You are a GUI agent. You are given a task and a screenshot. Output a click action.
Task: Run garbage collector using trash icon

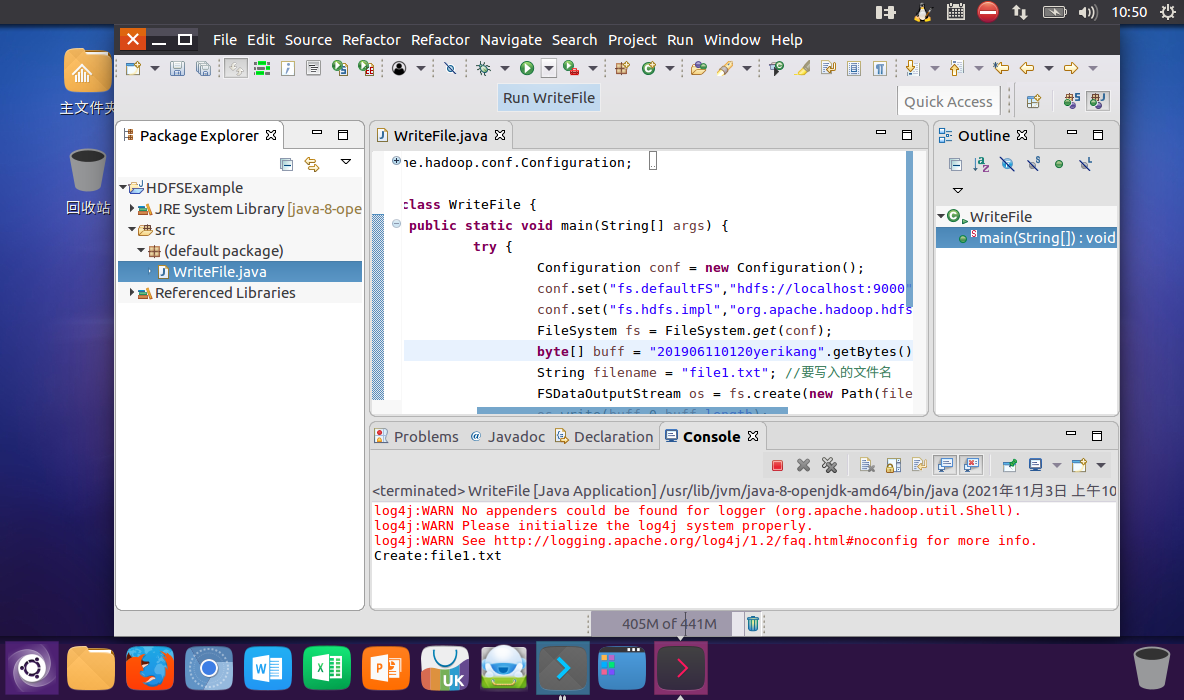pyautogui.click(x=753, y=624)
